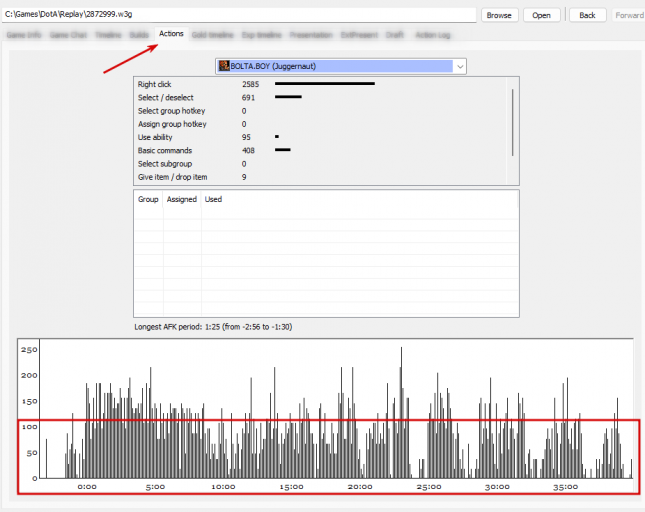This screenshot has width=645, height=512.
Task: Click the 20:00 mark on APM chart
Action: (x=360, y=487)
